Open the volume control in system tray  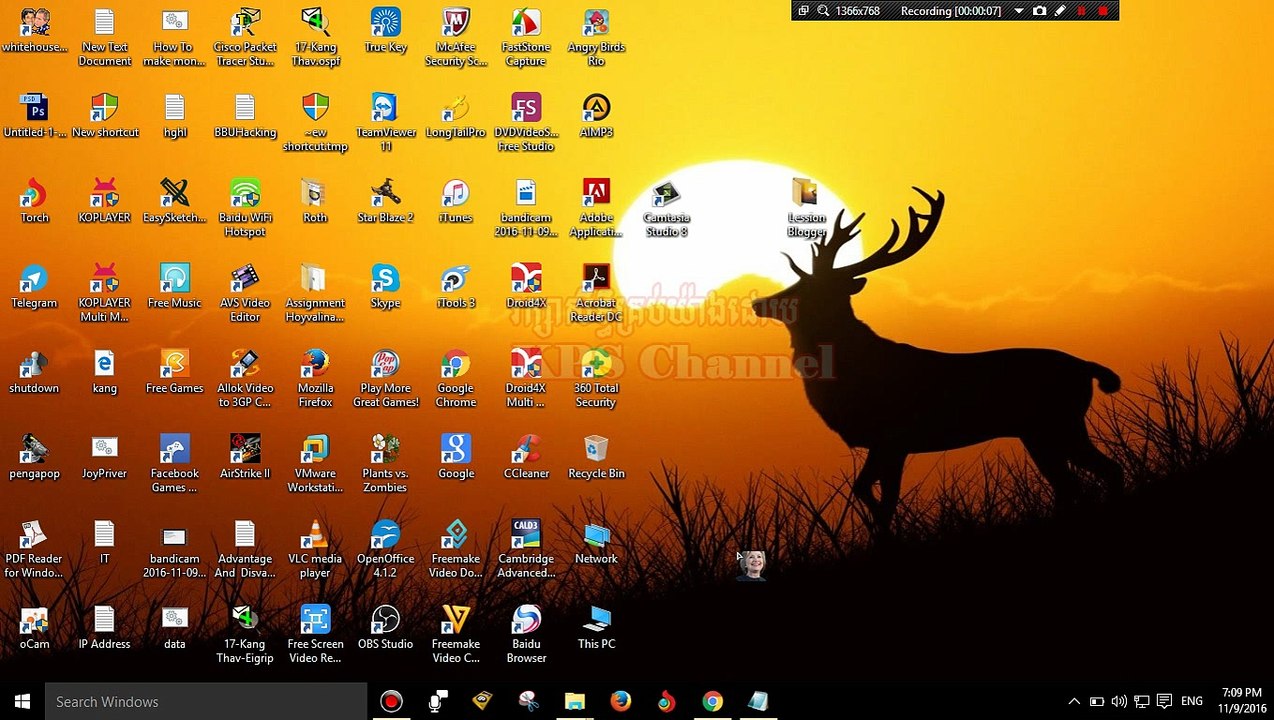click(1119, 702)
